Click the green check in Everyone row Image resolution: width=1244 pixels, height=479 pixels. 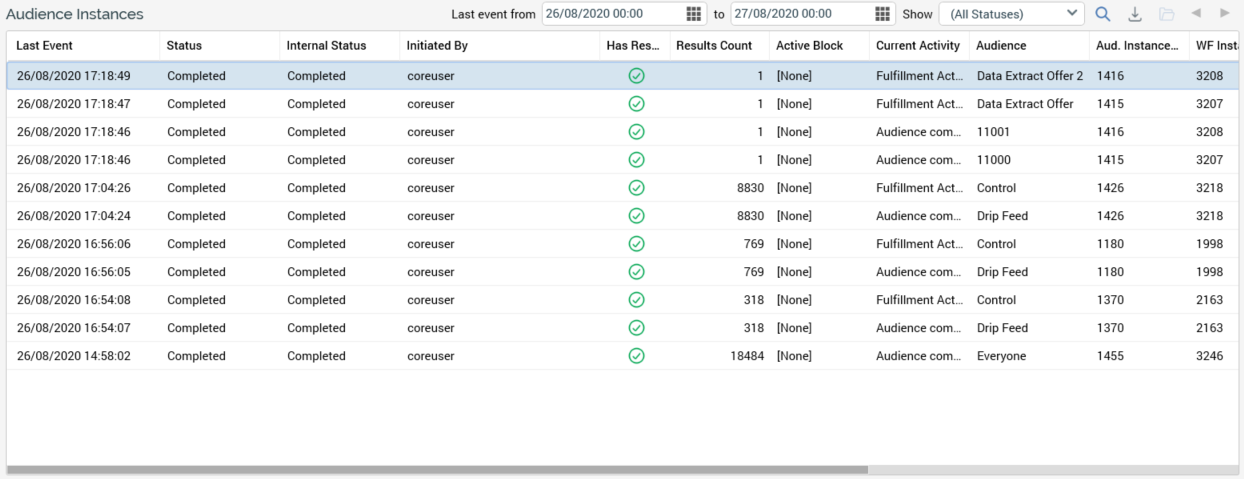[x=636, y=356]
